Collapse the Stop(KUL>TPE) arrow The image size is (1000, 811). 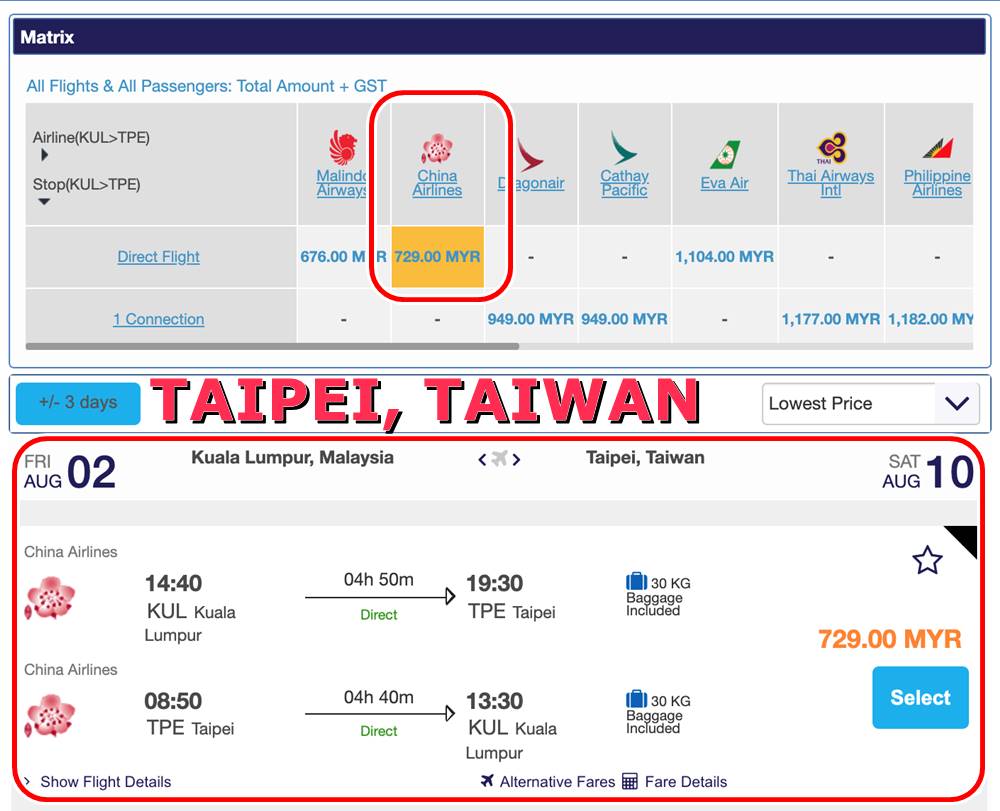pos(44,201)
